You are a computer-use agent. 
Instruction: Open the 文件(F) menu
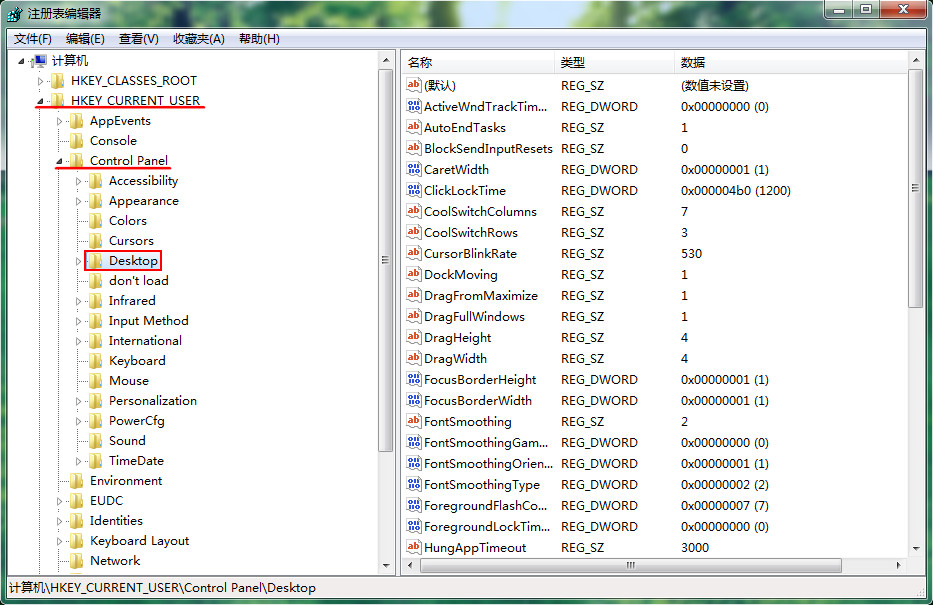pyautogui.click(x=33, y=39)
